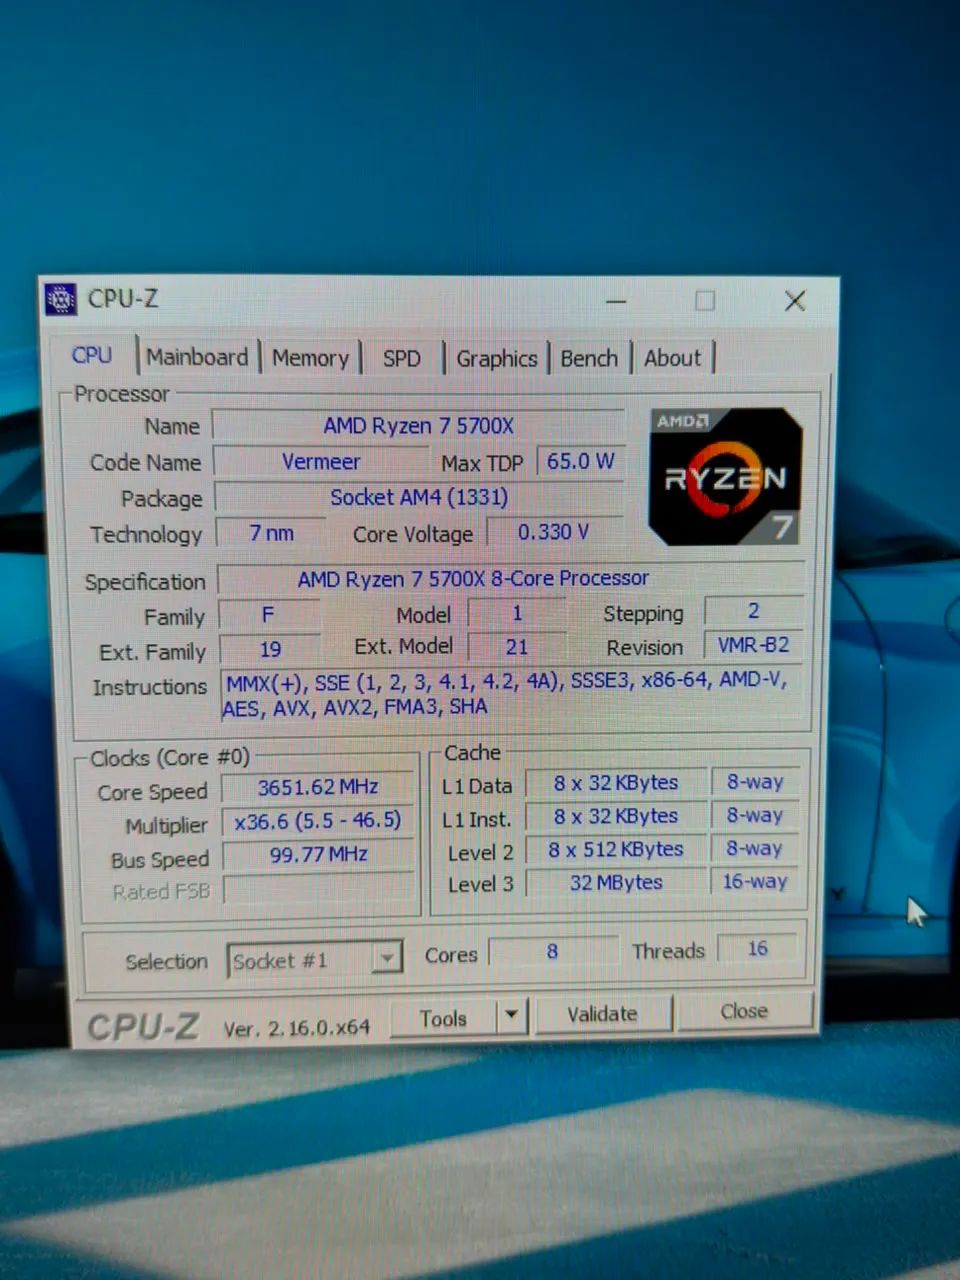This screenshot has height=1280, width=960.
Task: Click the Stepping value 2
Action: [x=753, y=611]
